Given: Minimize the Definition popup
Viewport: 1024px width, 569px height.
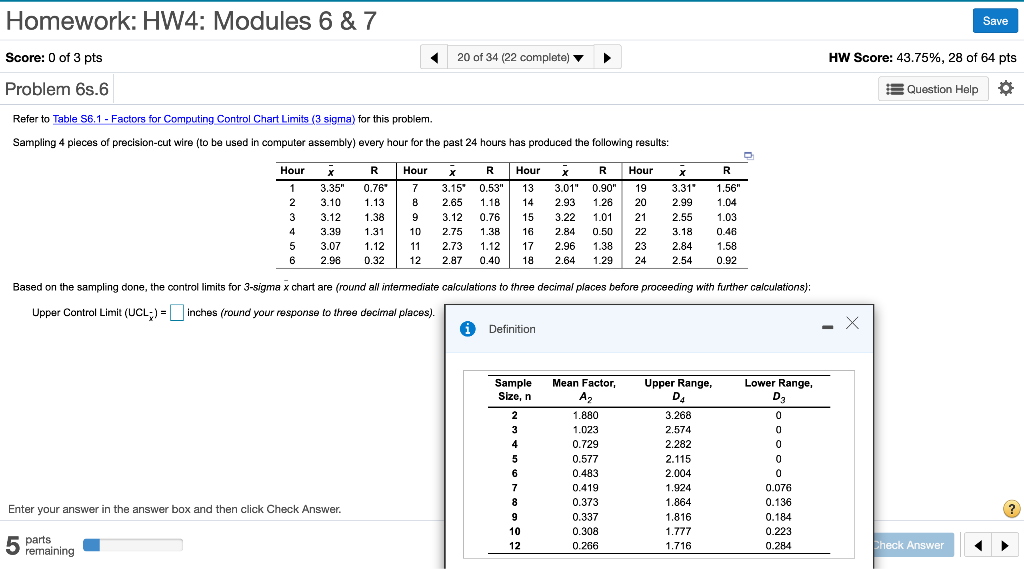Looking at the screenshot, I should pos(827,327).
